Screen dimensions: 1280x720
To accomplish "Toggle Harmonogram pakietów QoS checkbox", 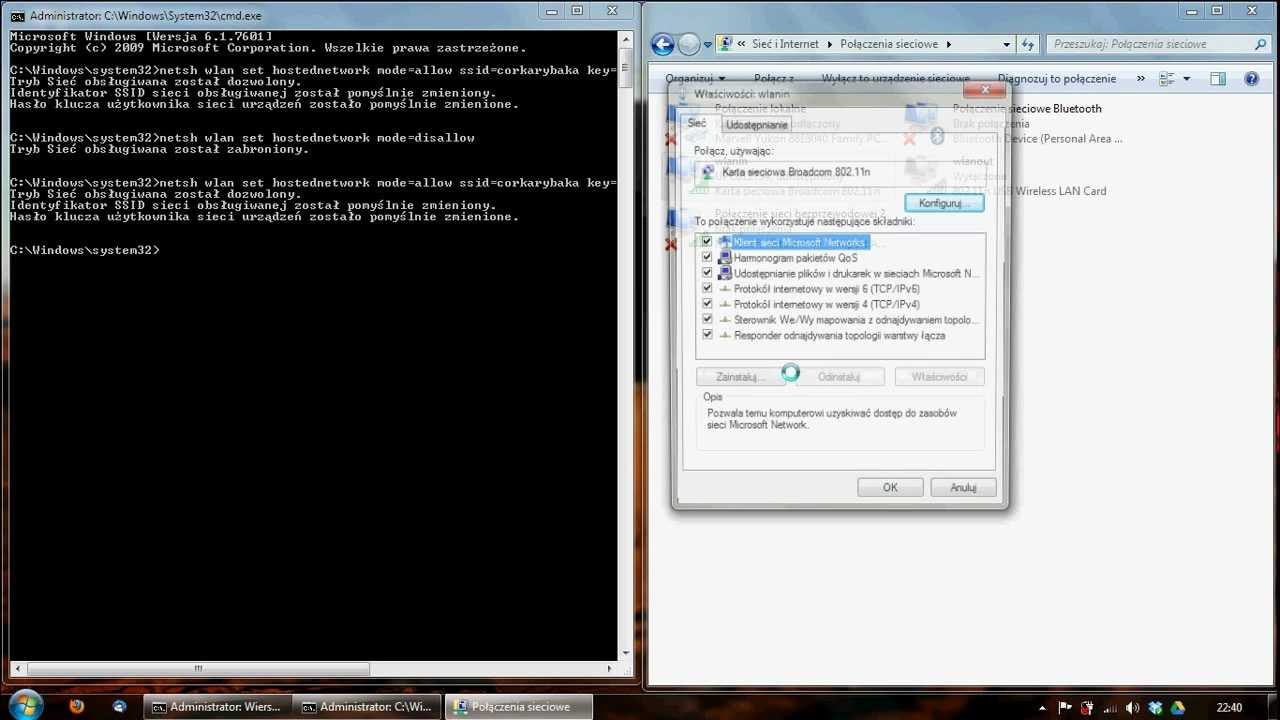I will [707, 258].
